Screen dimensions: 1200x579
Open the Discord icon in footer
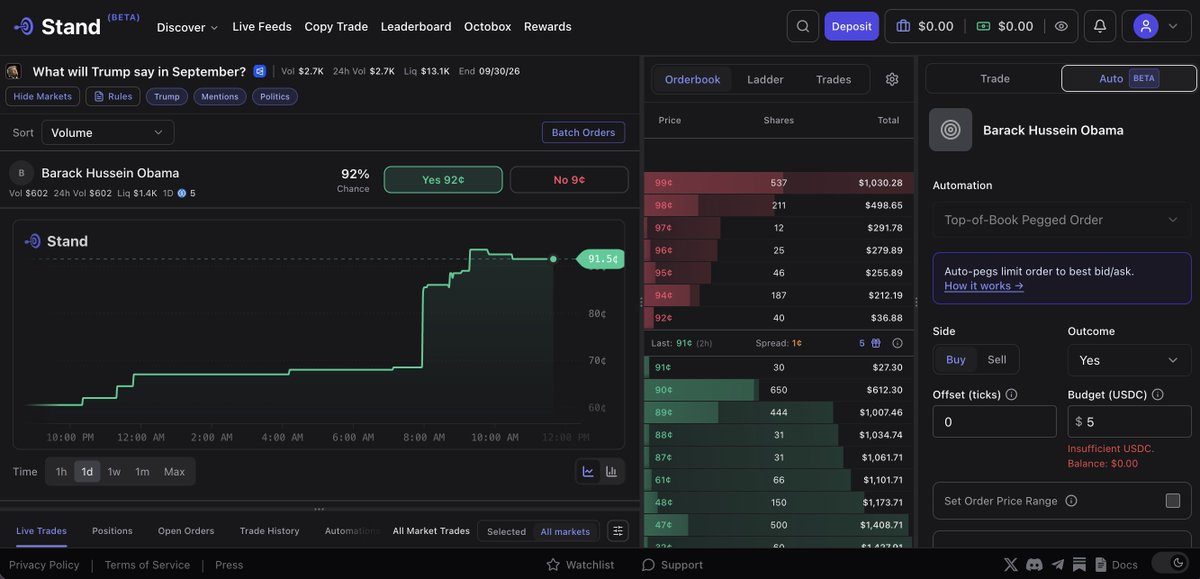1034,565
